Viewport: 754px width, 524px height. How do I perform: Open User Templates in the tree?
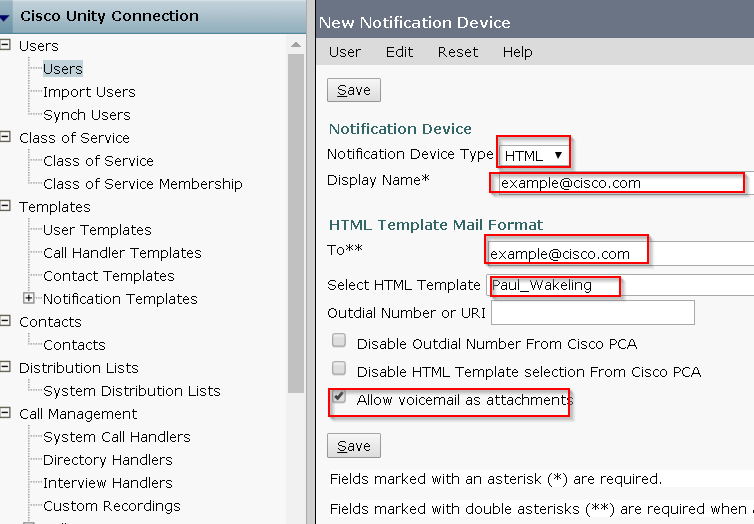[97, 230]
